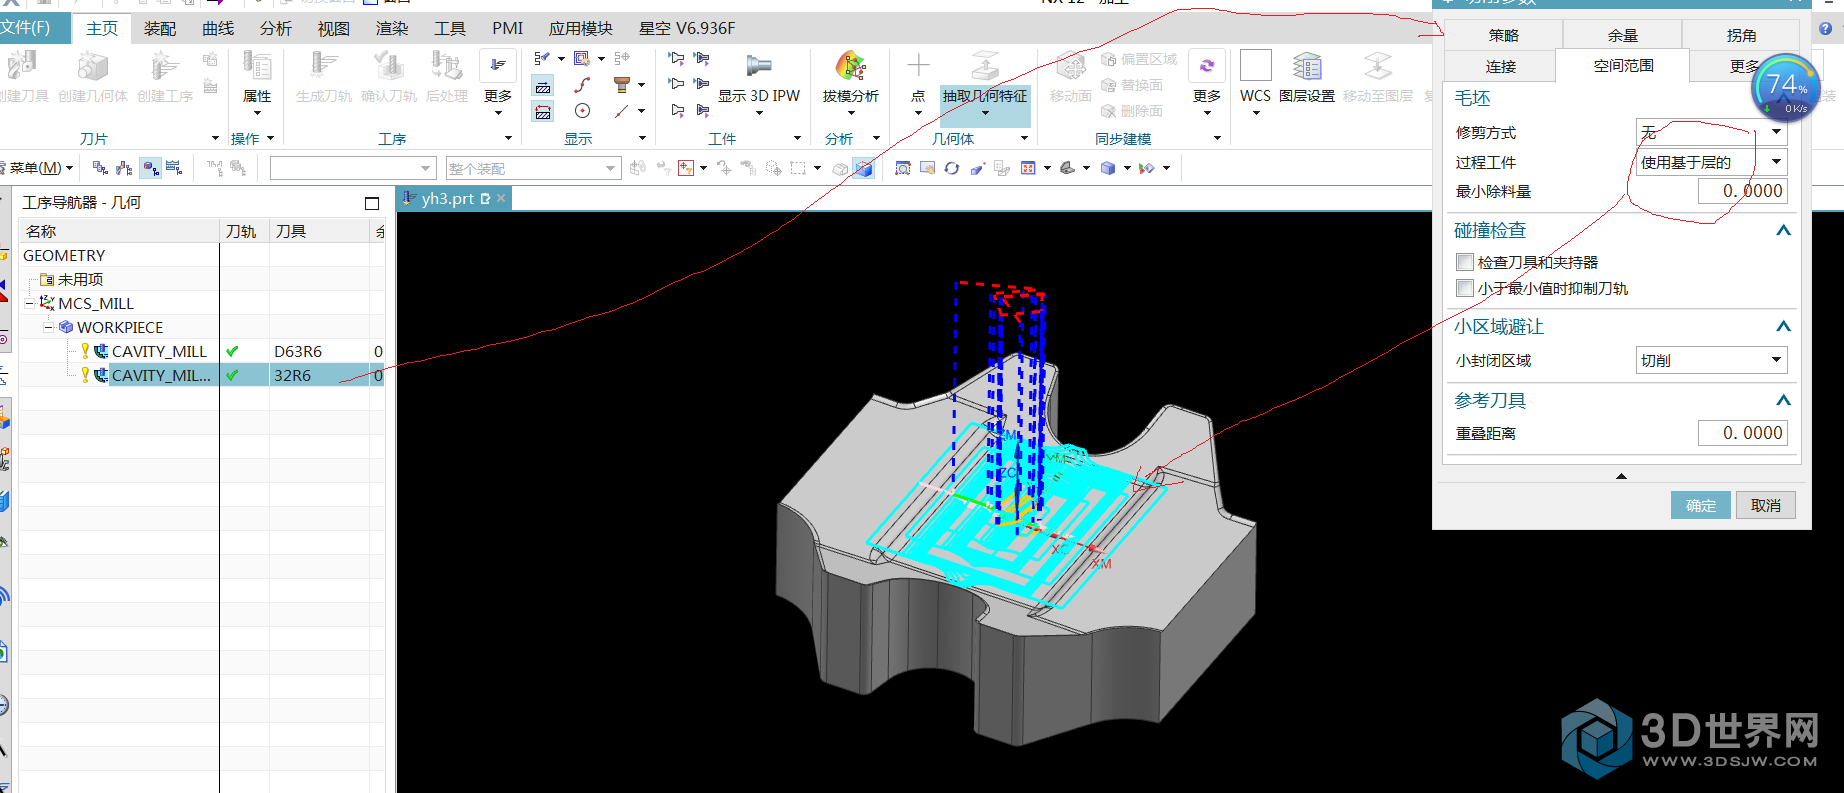Click the 名称 column header
This screenshot has width=1844, height=793.
(x=119, y=231)
